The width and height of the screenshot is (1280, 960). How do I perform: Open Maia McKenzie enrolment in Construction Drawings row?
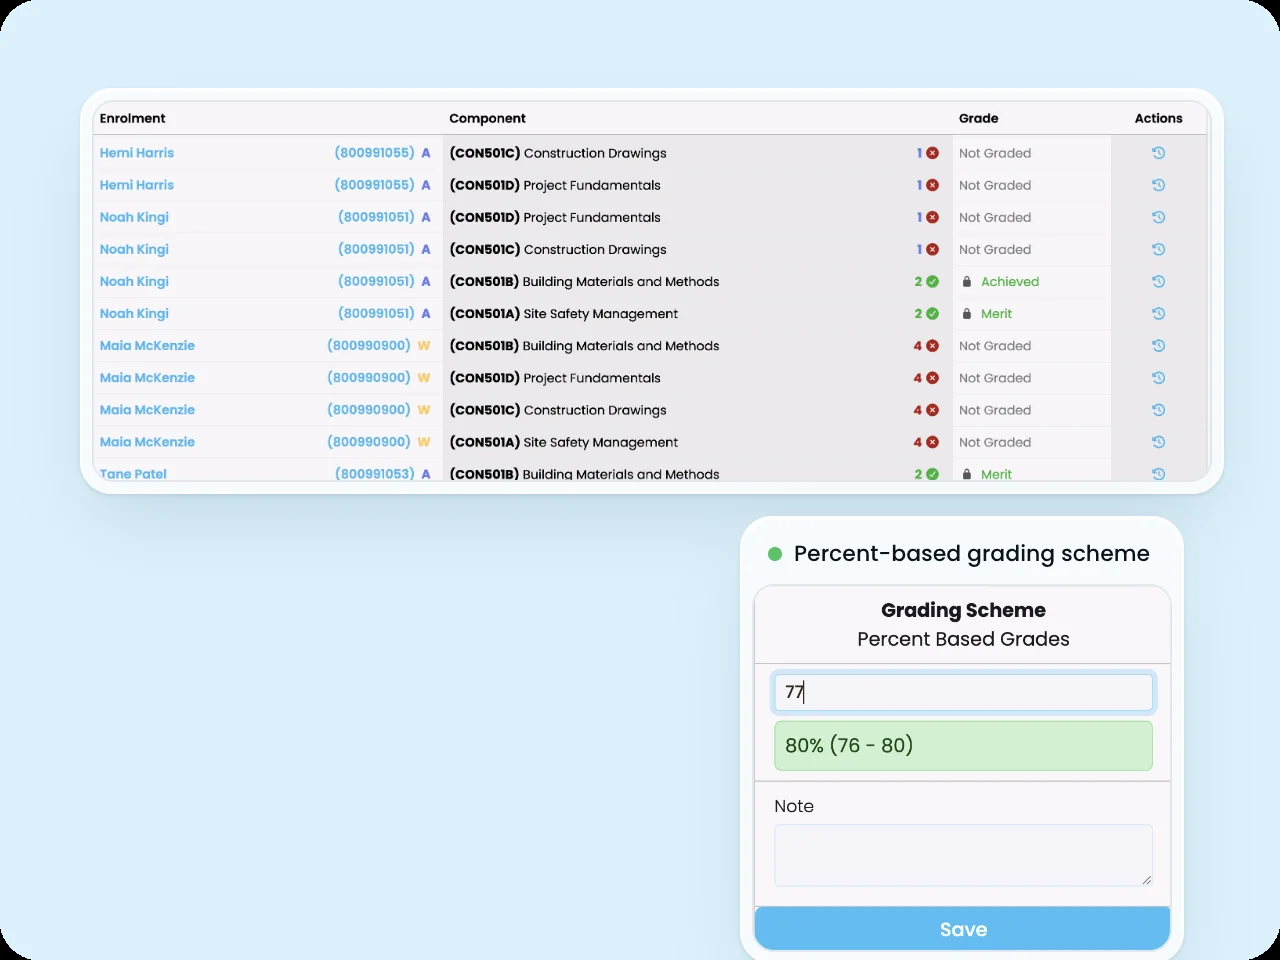point(147,410)
